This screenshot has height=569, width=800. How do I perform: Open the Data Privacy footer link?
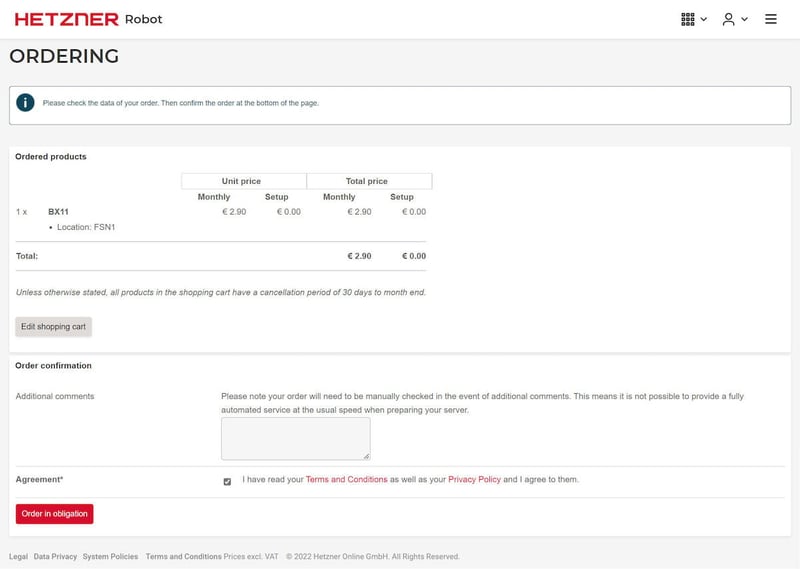click(55, 556)
